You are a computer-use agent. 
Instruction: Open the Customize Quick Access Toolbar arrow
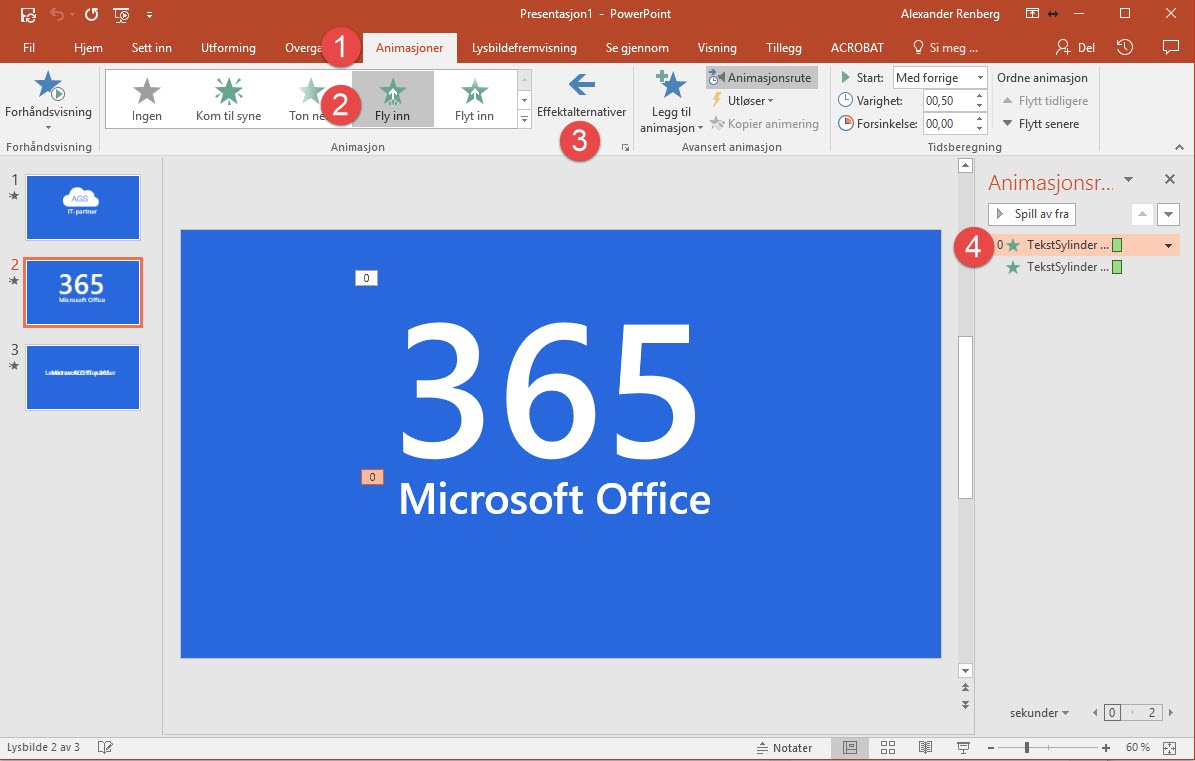(x=149, y=14)
